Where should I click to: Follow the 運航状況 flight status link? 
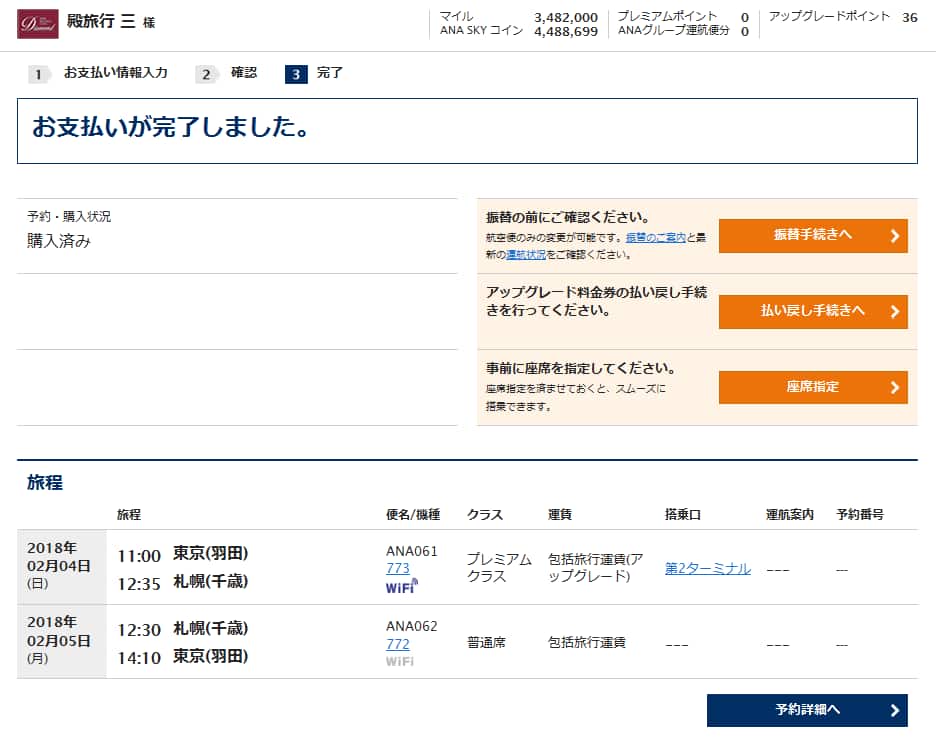pos(525,255)
